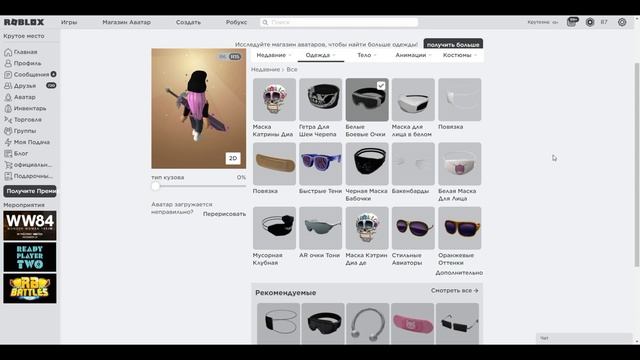640x360 pixels.
Task: Open the RB Battles event banner
Action: (30, 289)
